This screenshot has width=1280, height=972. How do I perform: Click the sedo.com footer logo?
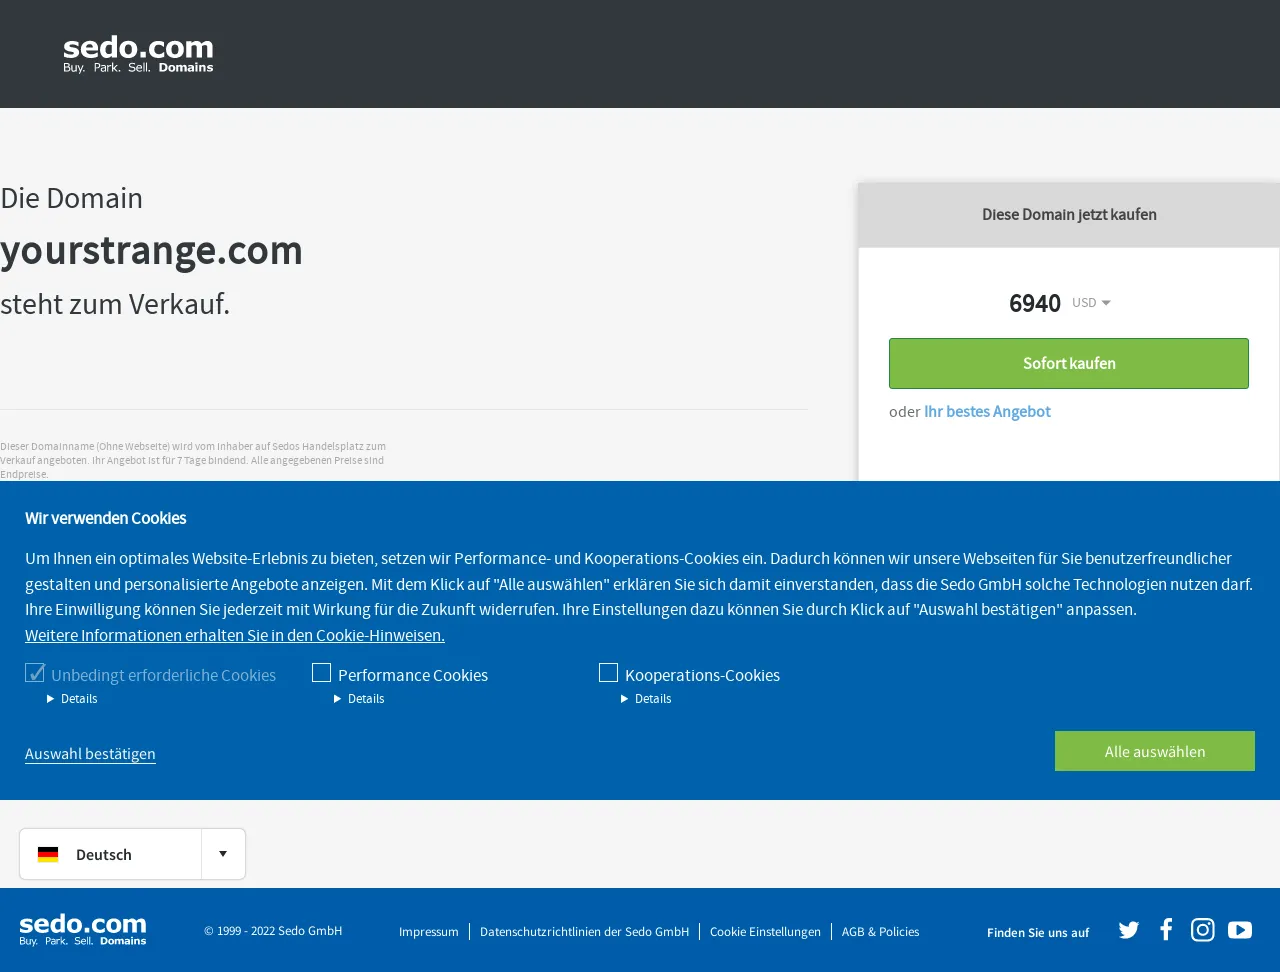pyautogui.click(x=83, y=930)
